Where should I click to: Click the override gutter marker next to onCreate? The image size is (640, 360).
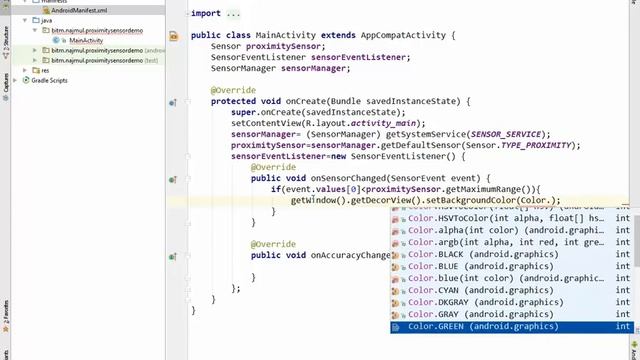point(173,102)
